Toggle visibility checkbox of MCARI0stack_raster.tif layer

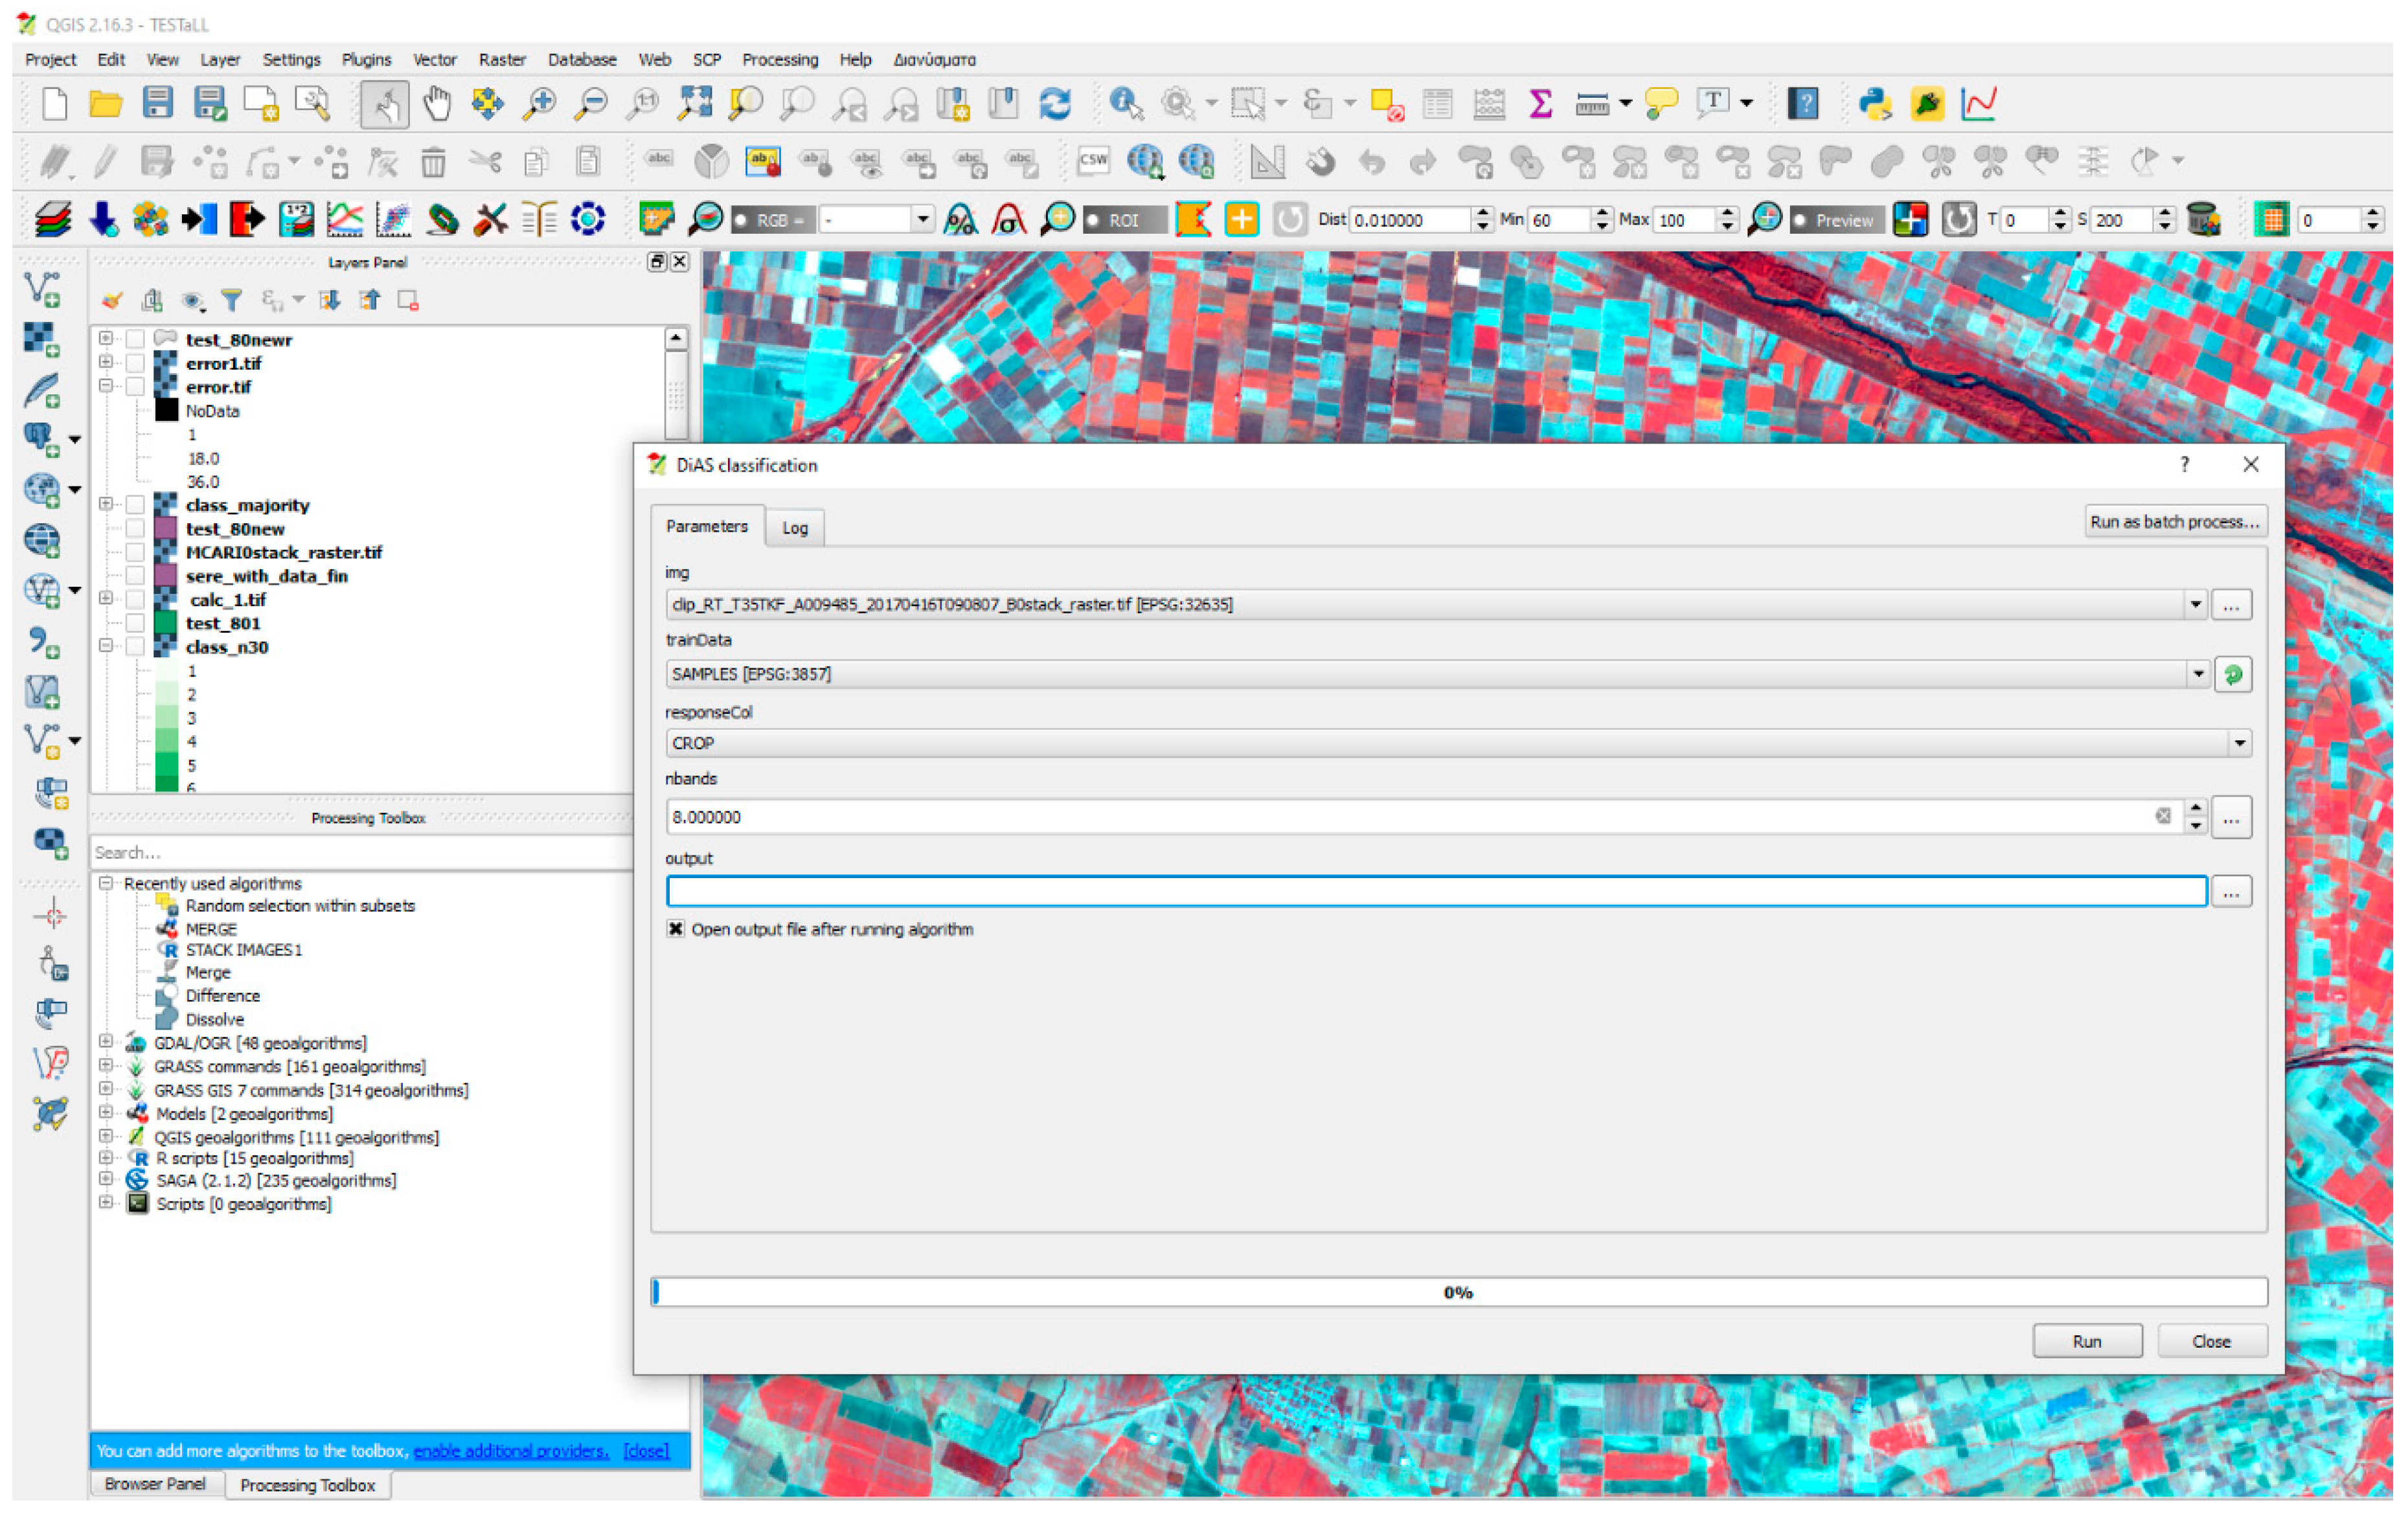point(135,552)
